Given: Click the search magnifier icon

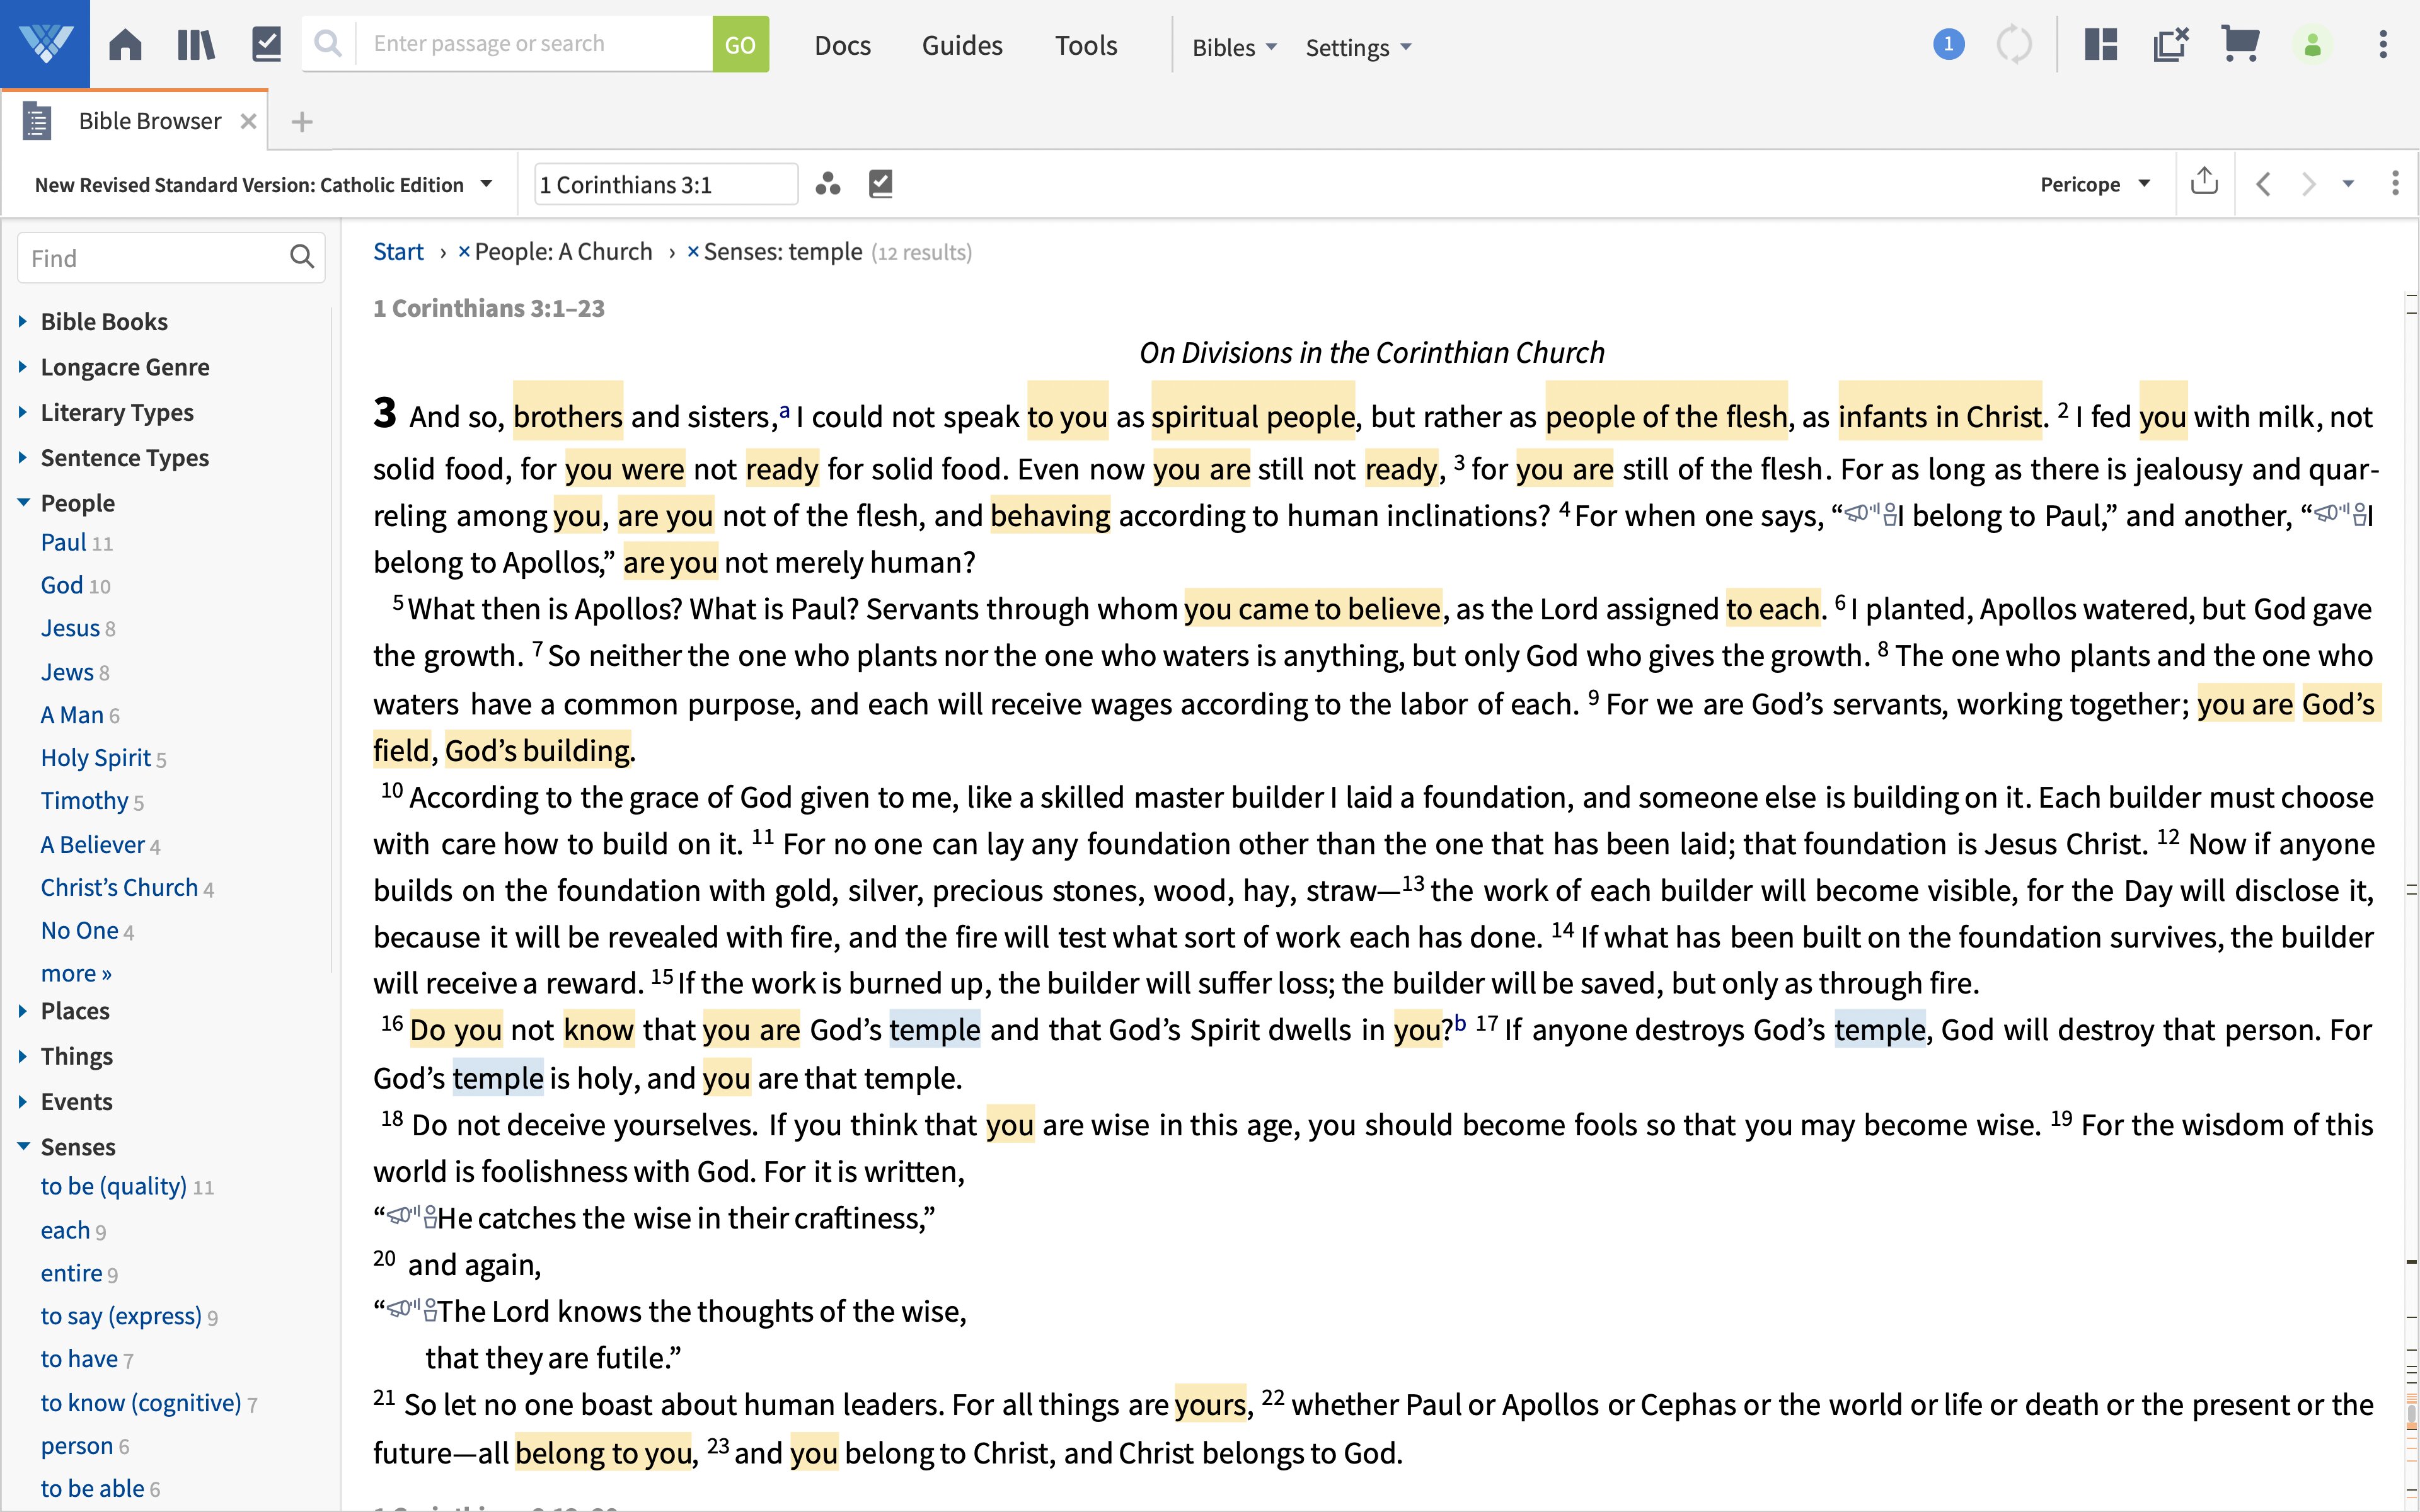Looking at the screenshot, I should (x=328, y=44).
